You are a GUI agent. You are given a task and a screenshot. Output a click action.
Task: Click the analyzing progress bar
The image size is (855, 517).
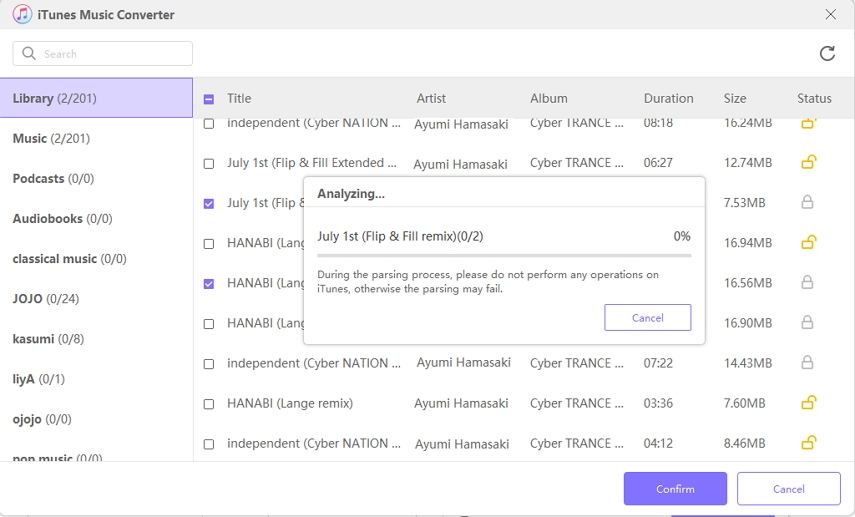504,255
